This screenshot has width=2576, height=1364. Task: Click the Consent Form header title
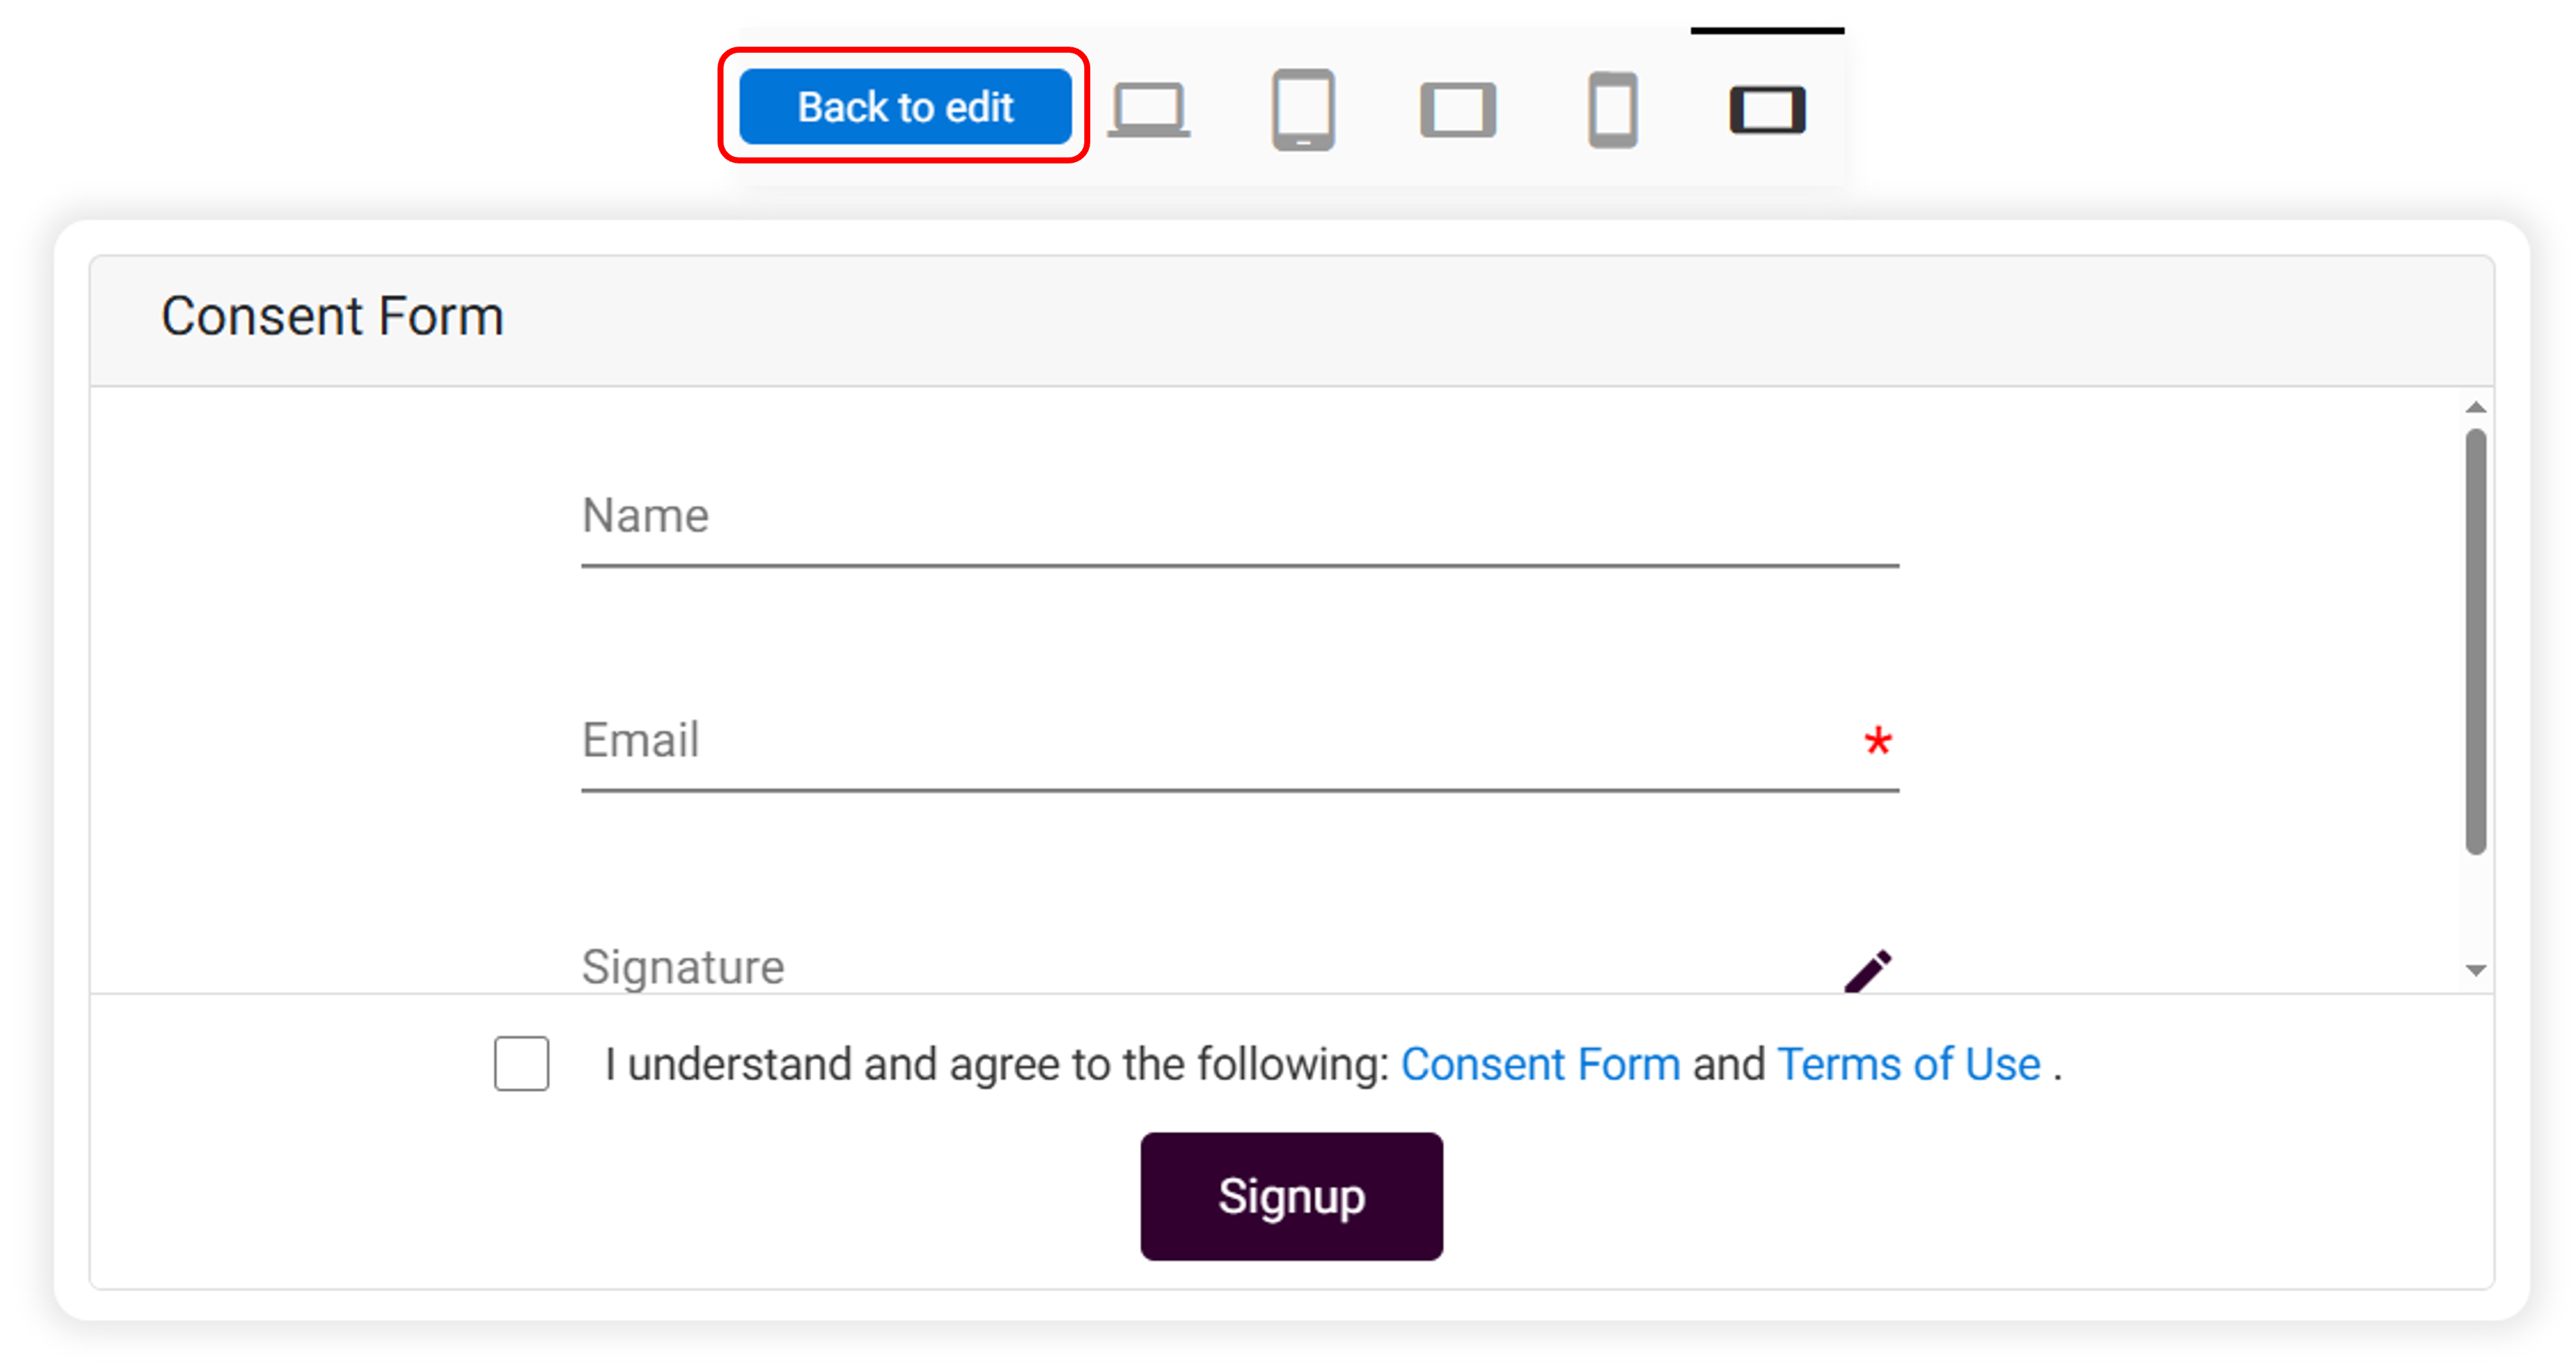pyautogui.click(x=332, y=317)
